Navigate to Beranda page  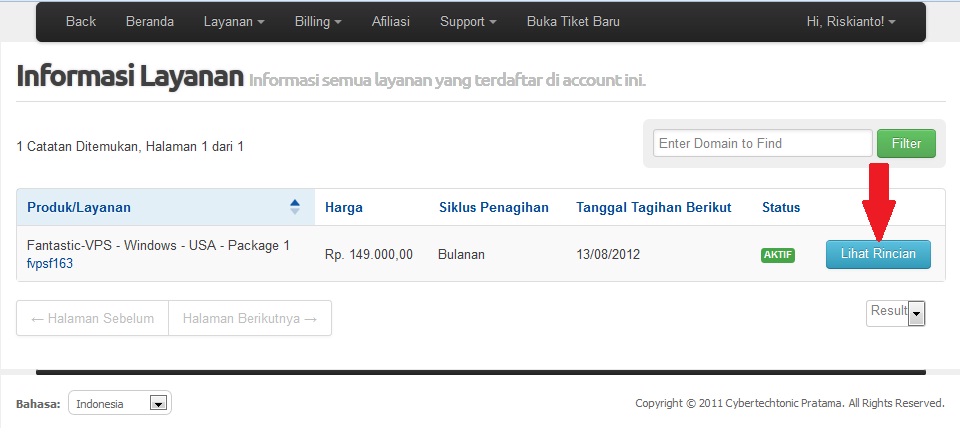click(x=150, y=21)
